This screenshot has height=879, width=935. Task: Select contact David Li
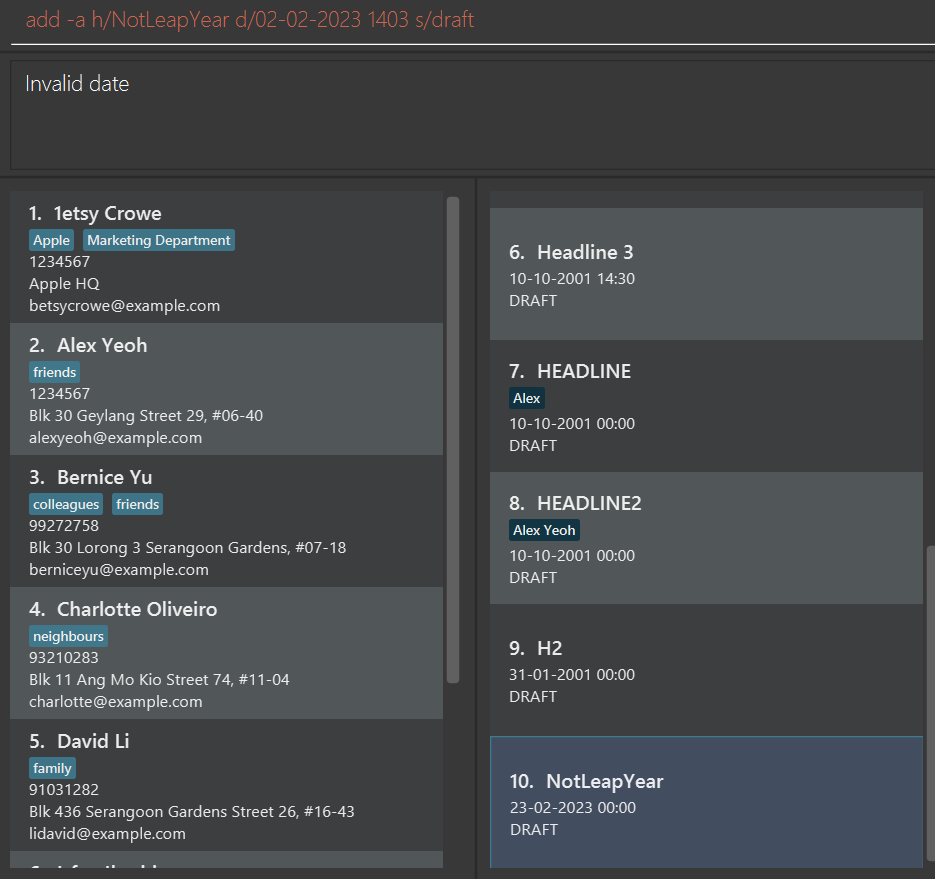point(227,785)
